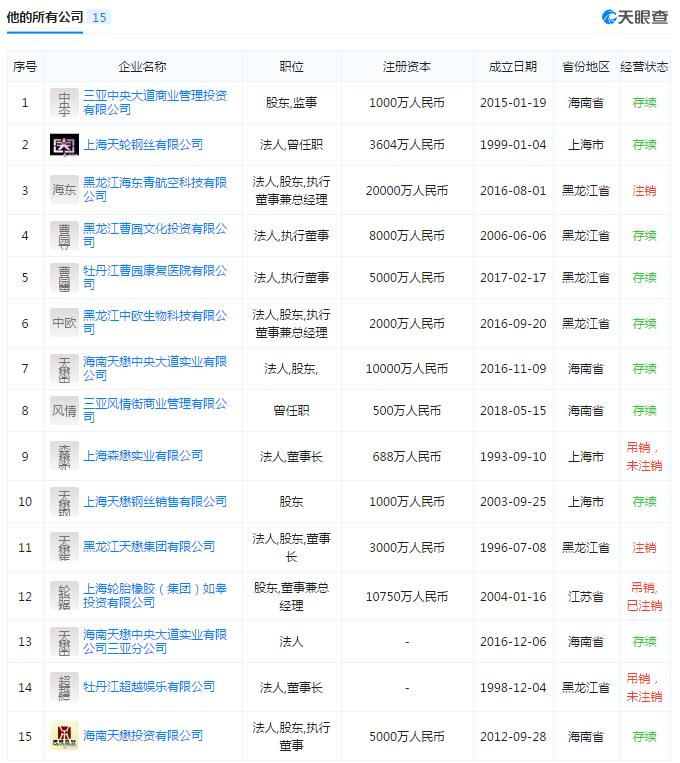Click 注销 status for 黑龙江天懋集团

point(644,547)
